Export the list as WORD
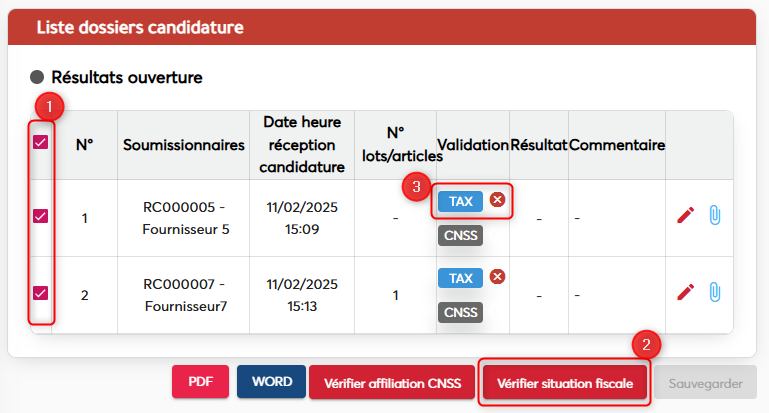769x413 pixels. (x=271, y=381)
